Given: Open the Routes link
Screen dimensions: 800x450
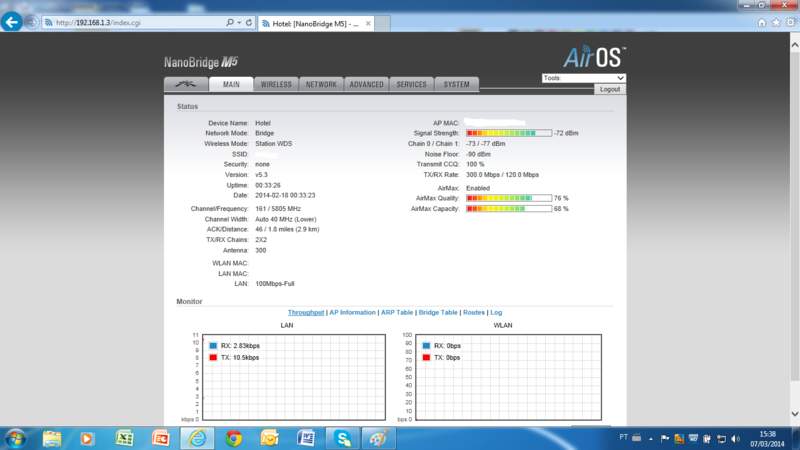Looking at the screenshot, I should pyautogui.click(x=473, y=312).
